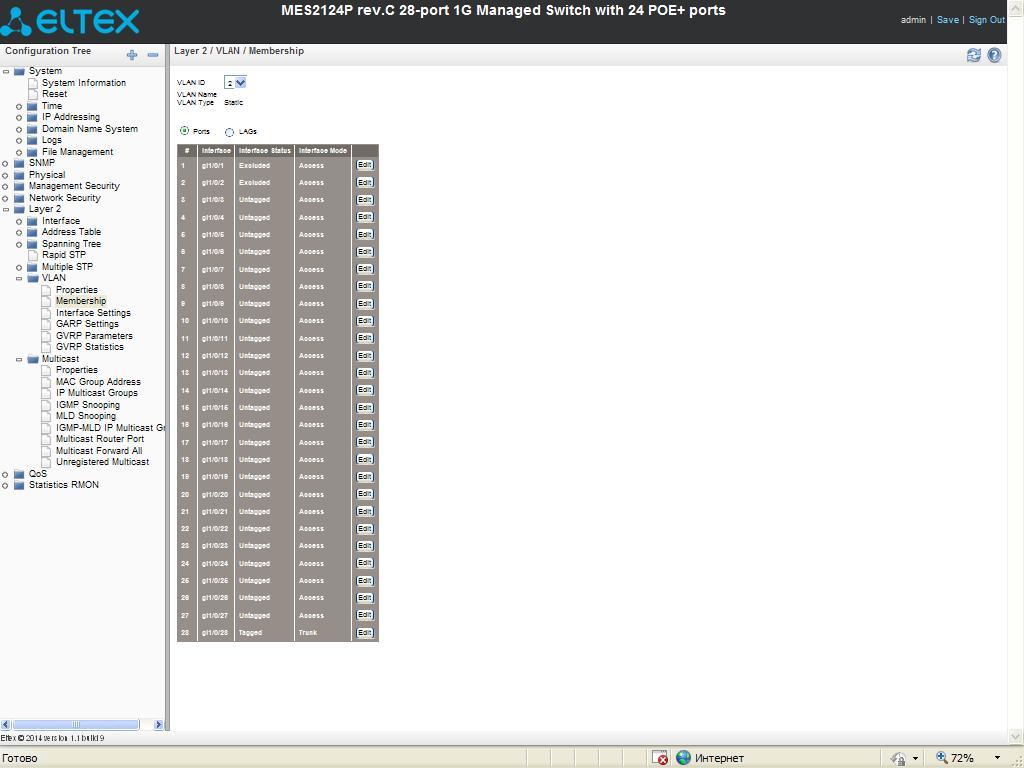
Task: Expand the IP Addressing tree node
Action: 19,118
